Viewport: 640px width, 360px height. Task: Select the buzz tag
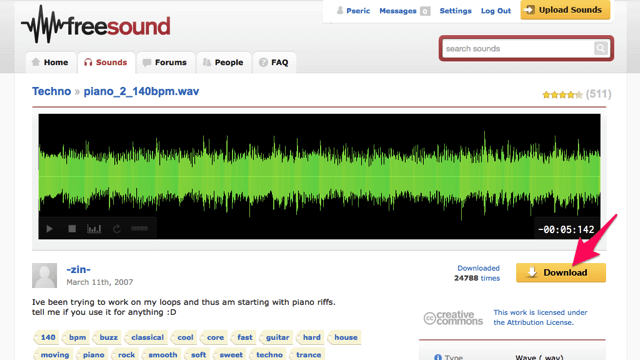(107, 338)
